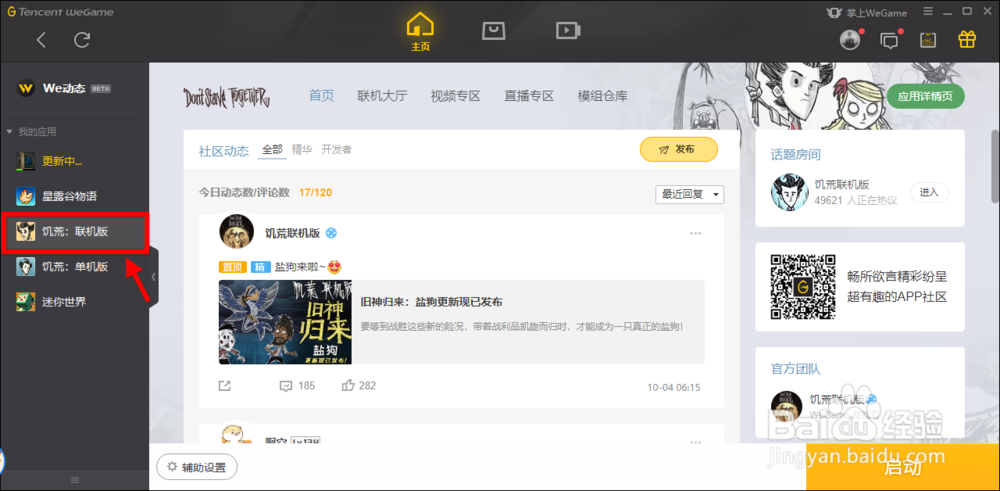Open the pinned post's more options ellipsis
This screenshot has height=491, width=1000.
(696, 233)
